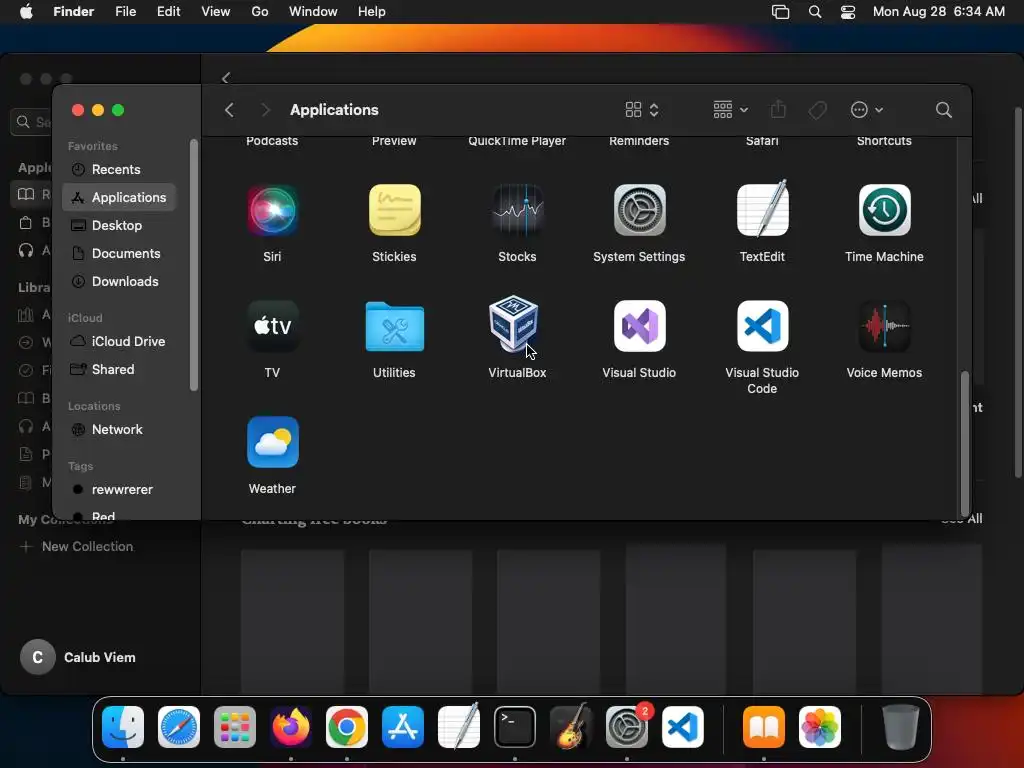Launch Google Chrome from the Dock
Image resolution: width=1024 pixels, height=768 pixels.
coord(347,727)
